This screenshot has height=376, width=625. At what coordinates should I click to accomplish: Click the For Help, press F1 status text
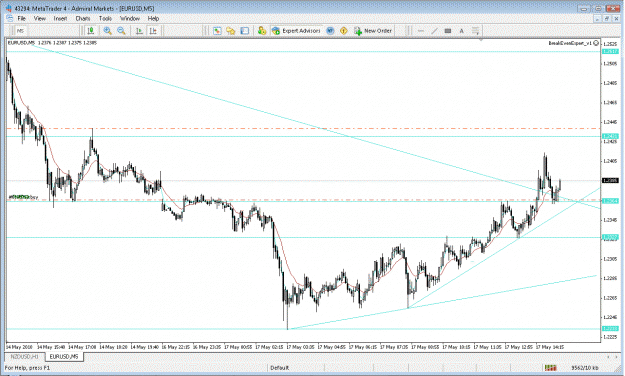point(27,368)
